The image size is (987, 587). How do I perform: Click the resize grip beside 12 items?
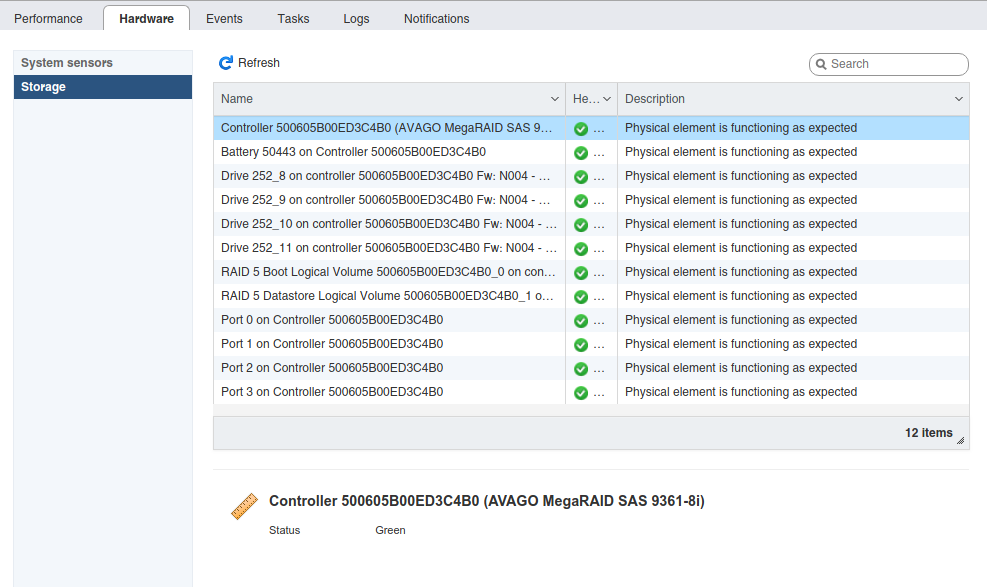pos(961,440)
